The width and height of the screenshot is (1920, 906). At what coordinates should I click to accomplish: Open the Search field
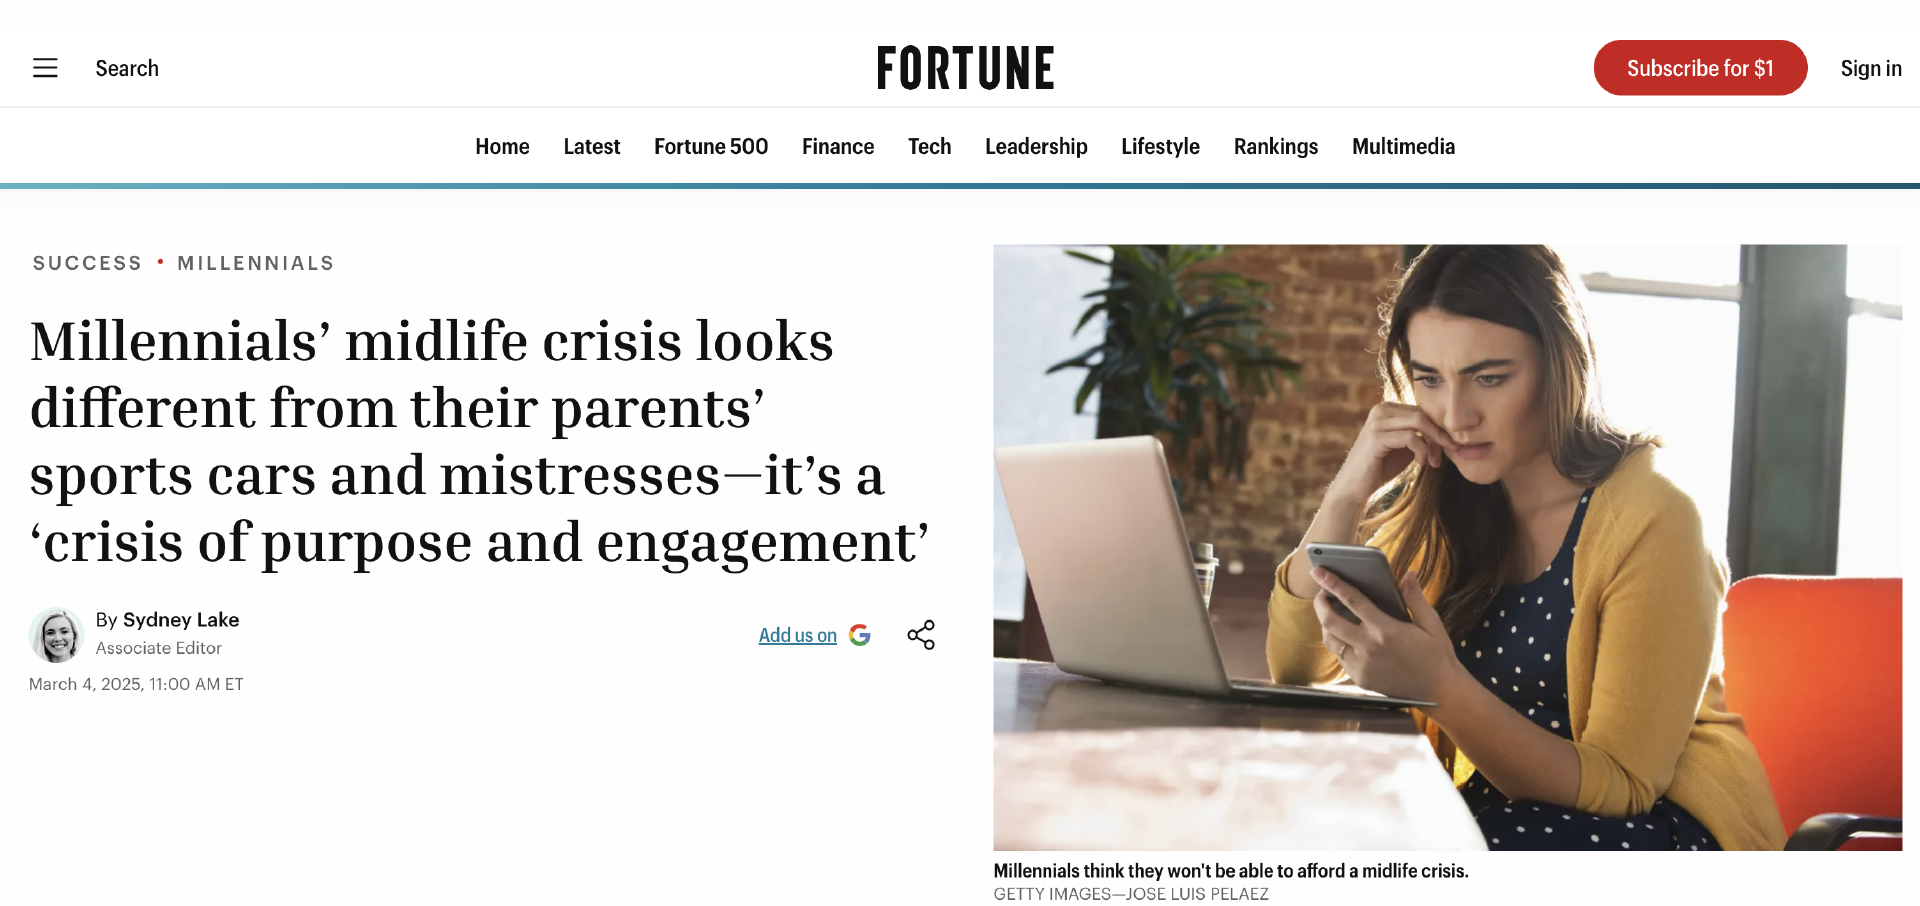point(127,68)
